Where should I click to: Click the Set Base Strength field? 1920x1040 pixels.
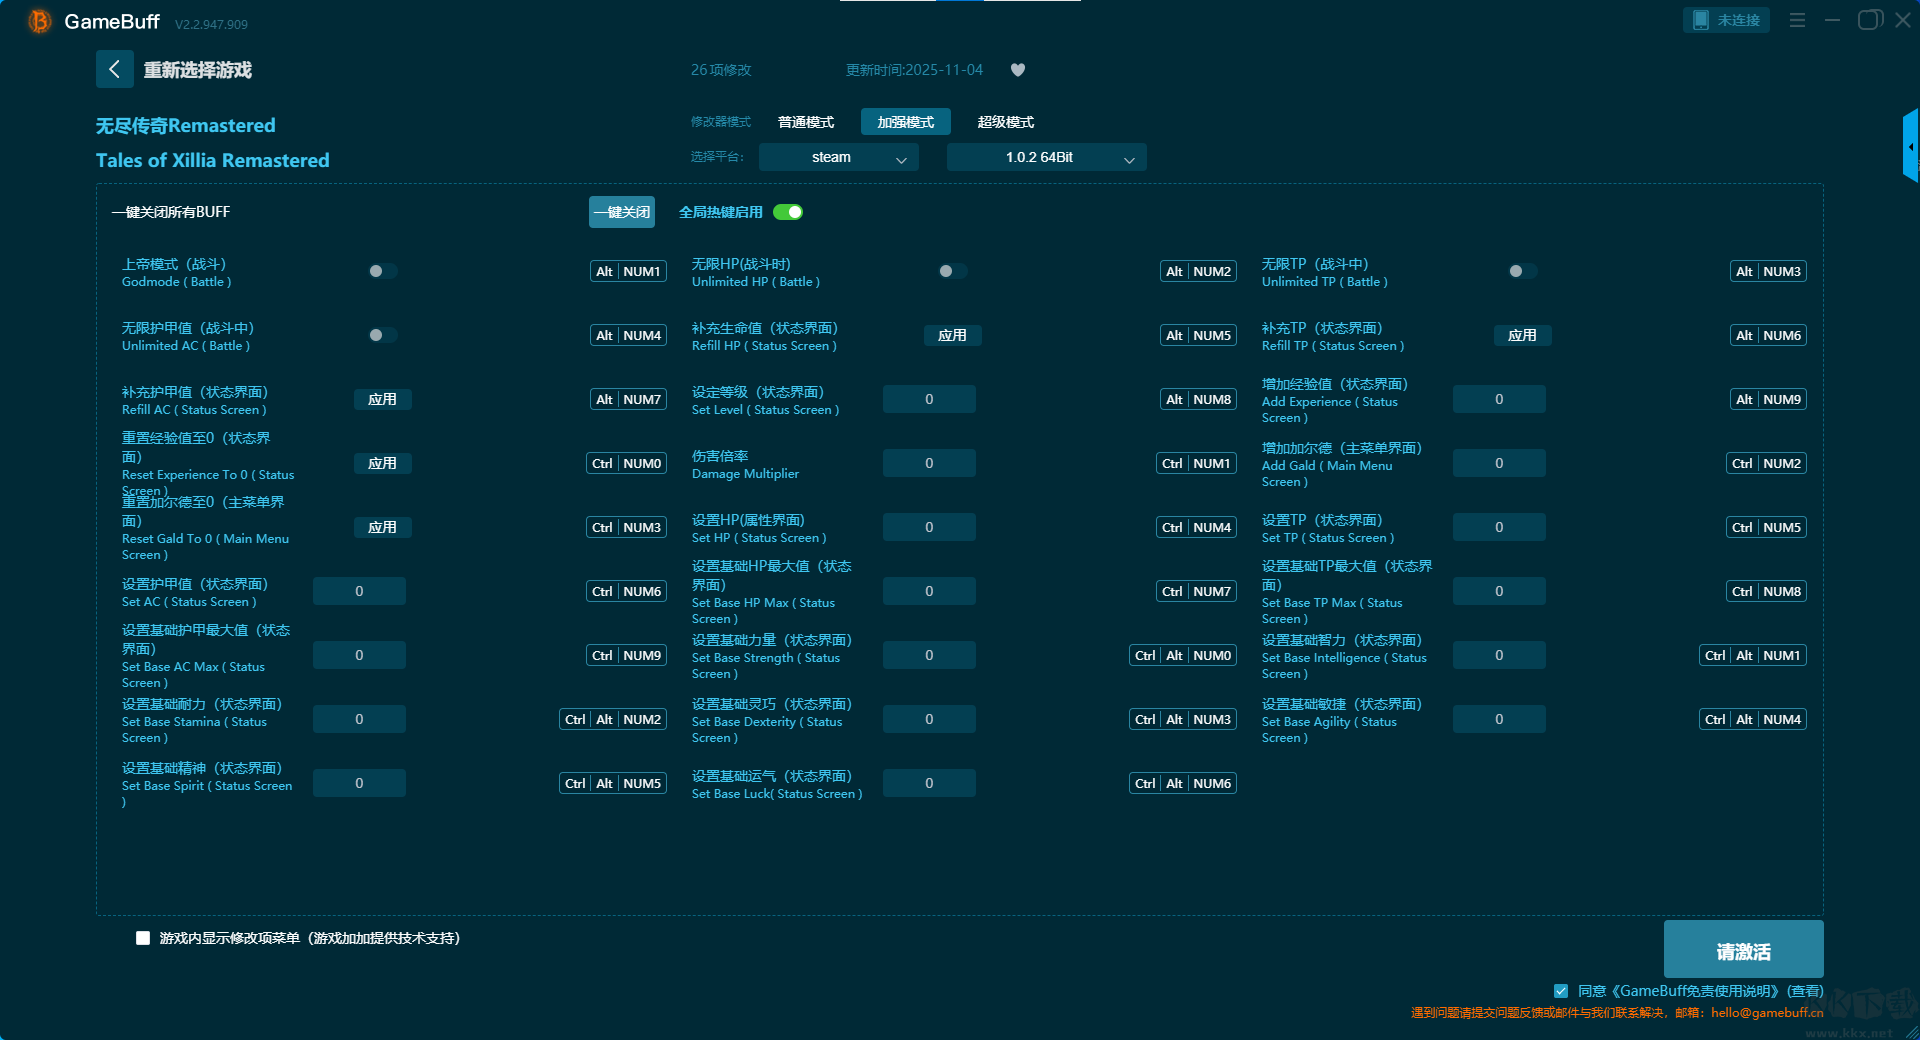929,655
